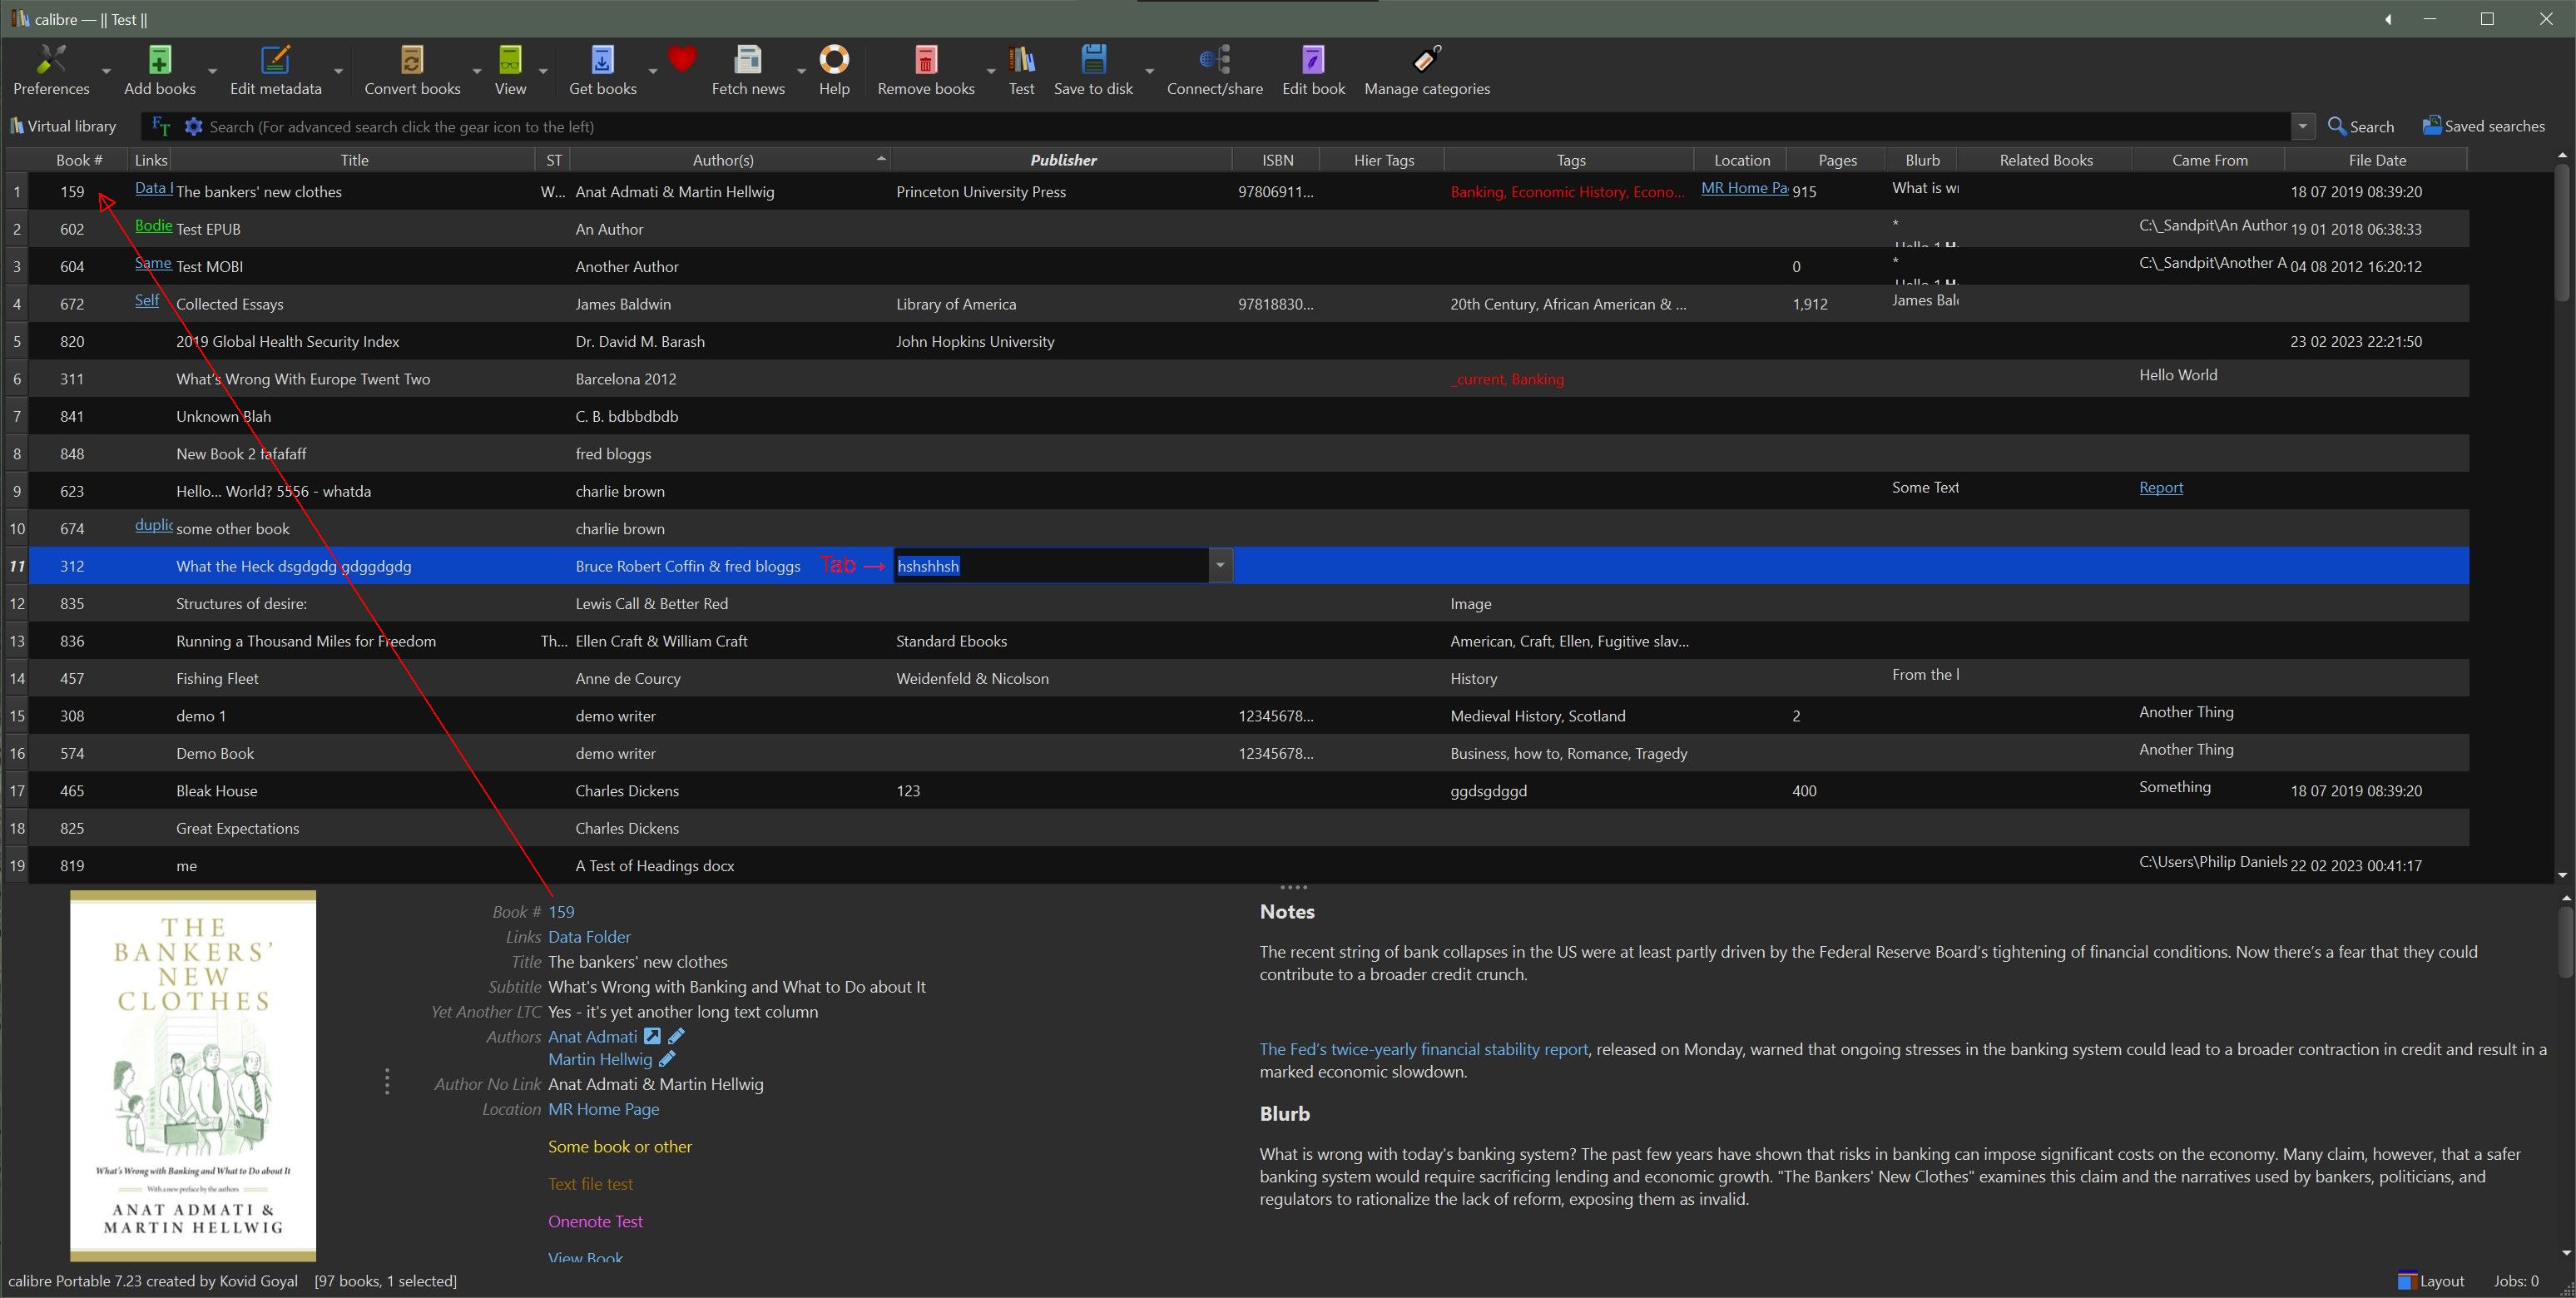2576x1298 pixels.
Task: Open the Edit metadata tool
Action: point(275,61)
